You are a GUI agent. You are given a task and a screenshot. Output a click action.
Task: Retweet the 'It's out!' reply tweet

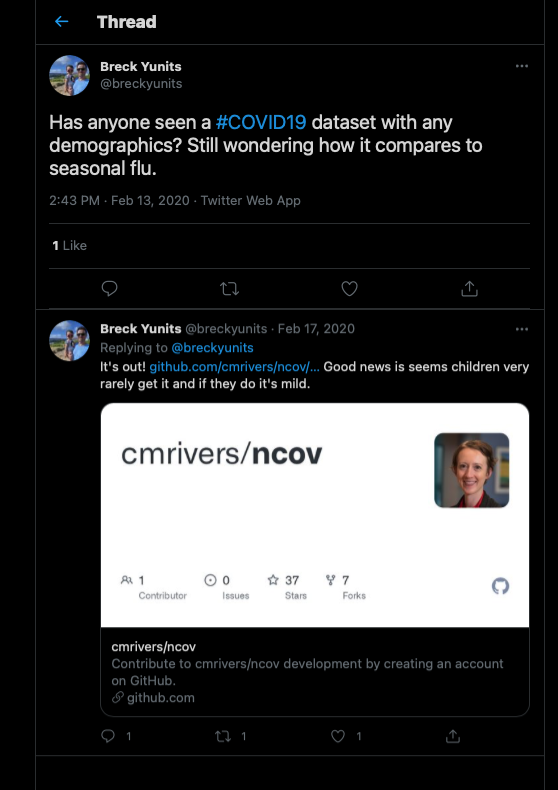(x=223, y=736)
